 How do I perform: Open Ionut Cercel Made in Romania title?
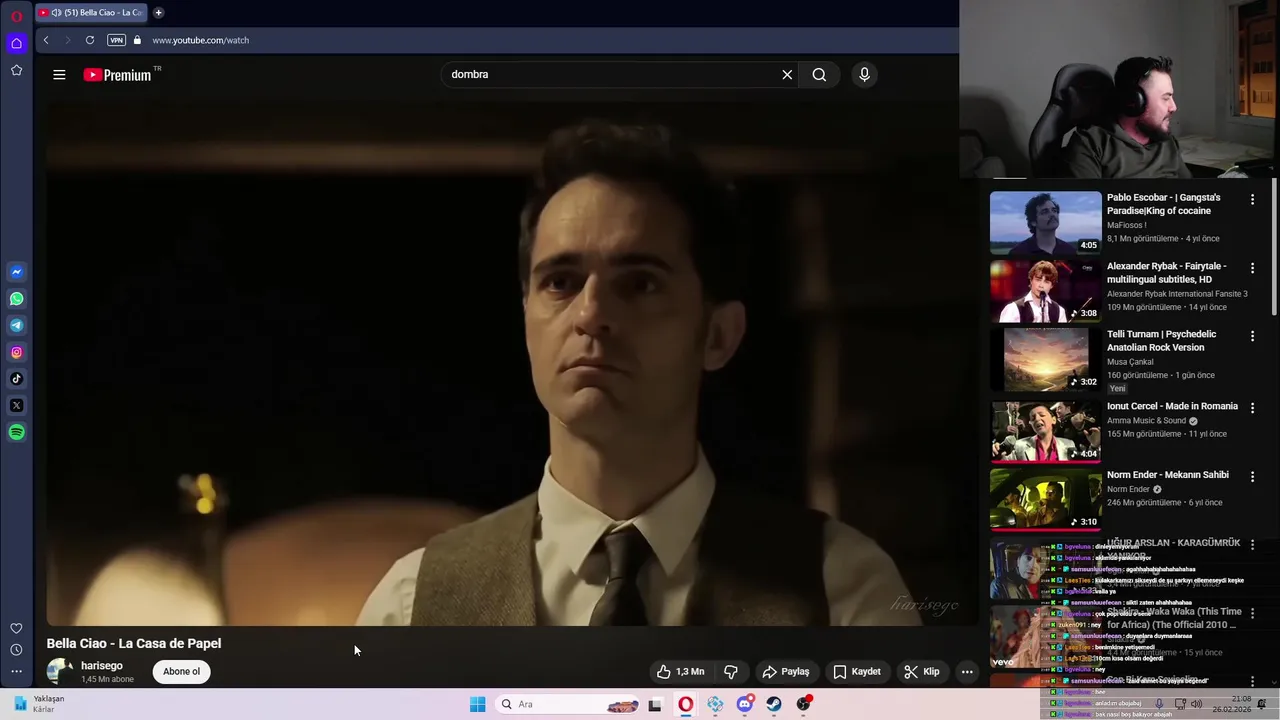tap(1172, 407)
